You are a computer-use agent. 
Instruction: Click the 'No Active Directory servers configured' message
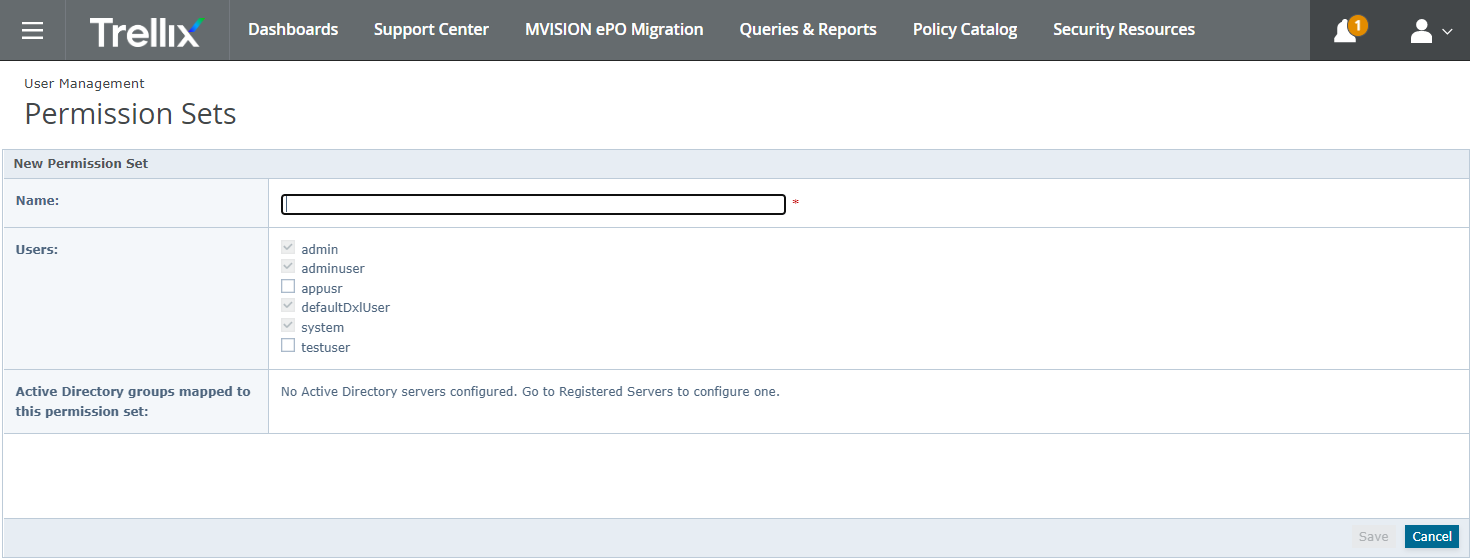pyautogui.click(x=530, y=392)
